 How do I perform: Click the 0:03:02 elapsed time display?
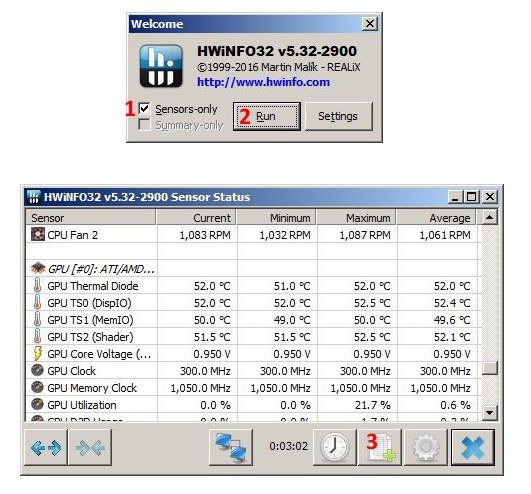pos(289,446)
